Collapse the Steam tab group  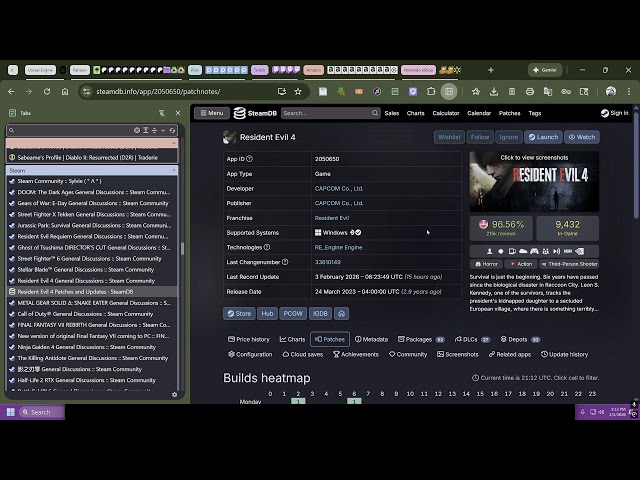[174, 170]
